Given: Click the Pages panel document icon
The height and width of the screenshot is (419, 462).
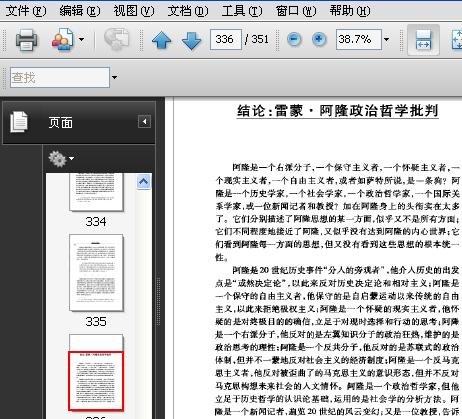Looking at the screenshot, I should (x=19, y=122).
